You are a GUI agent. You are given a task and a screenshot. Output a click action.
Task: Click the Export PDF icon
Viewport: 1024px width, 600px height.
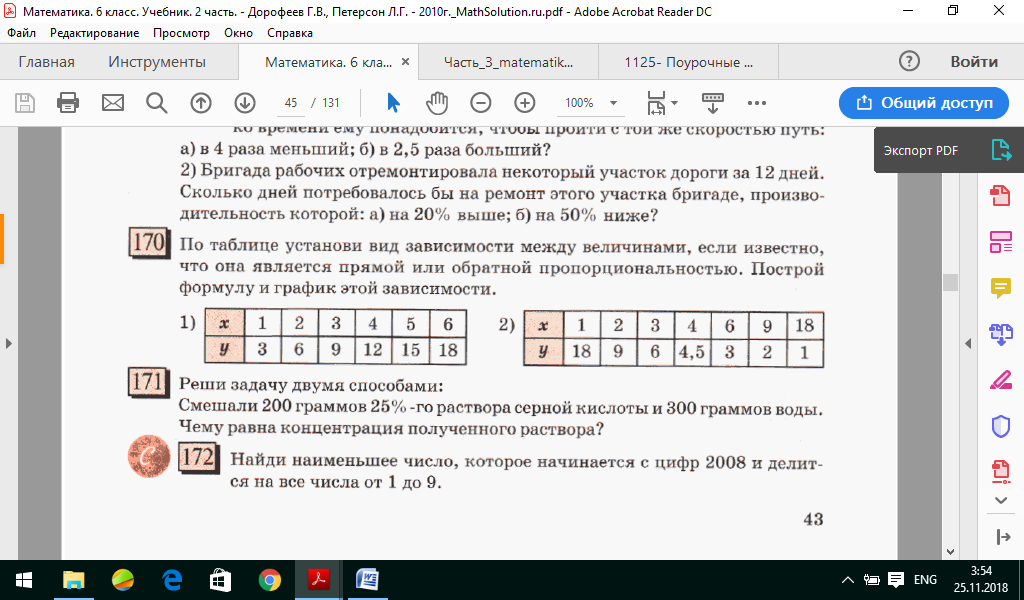[x=1000, y=150]
